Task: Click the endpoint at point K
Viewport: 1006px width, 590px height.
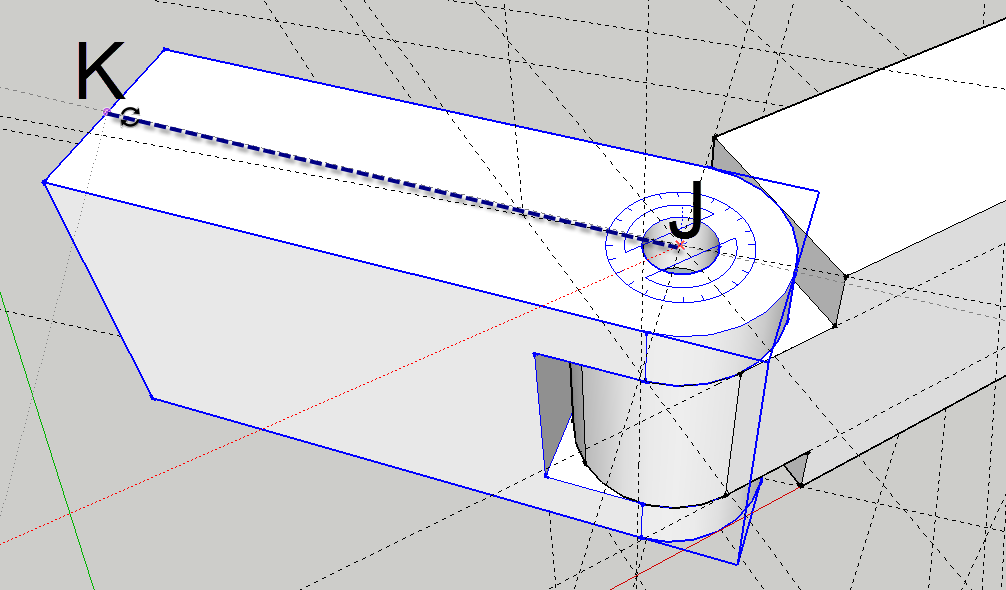Action: click(107, 112)
